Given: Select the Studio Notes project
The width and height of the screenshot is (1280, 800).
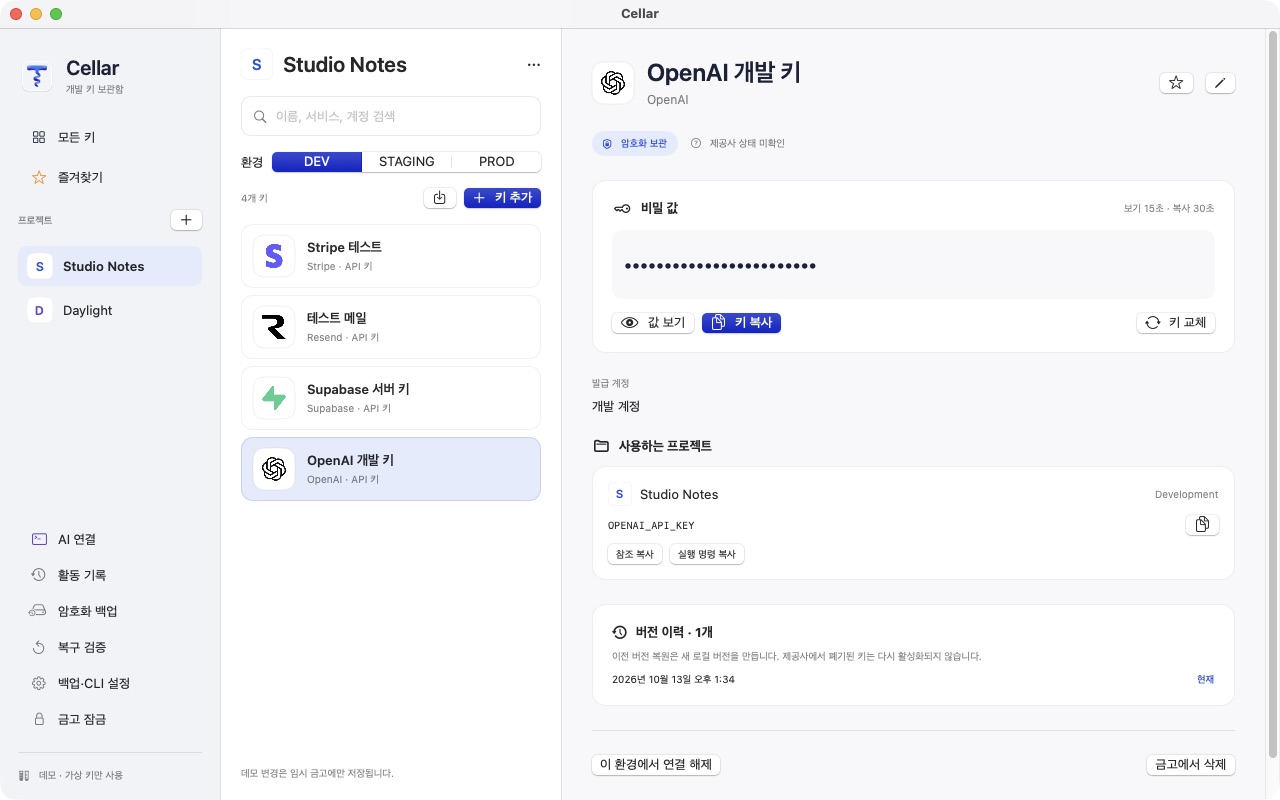Looking at the screenshot, I should (x=110, y=266).
